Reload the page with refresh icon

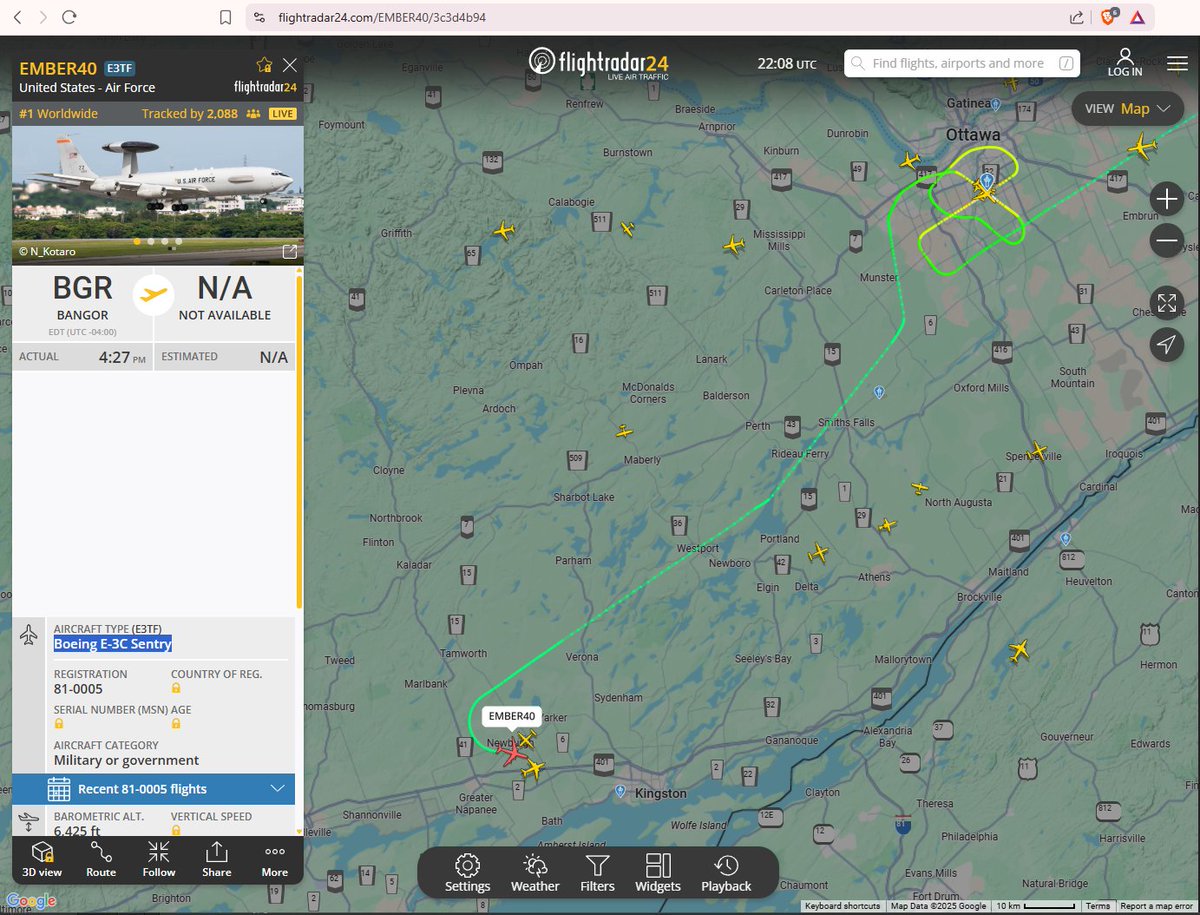tap(69, 17)
